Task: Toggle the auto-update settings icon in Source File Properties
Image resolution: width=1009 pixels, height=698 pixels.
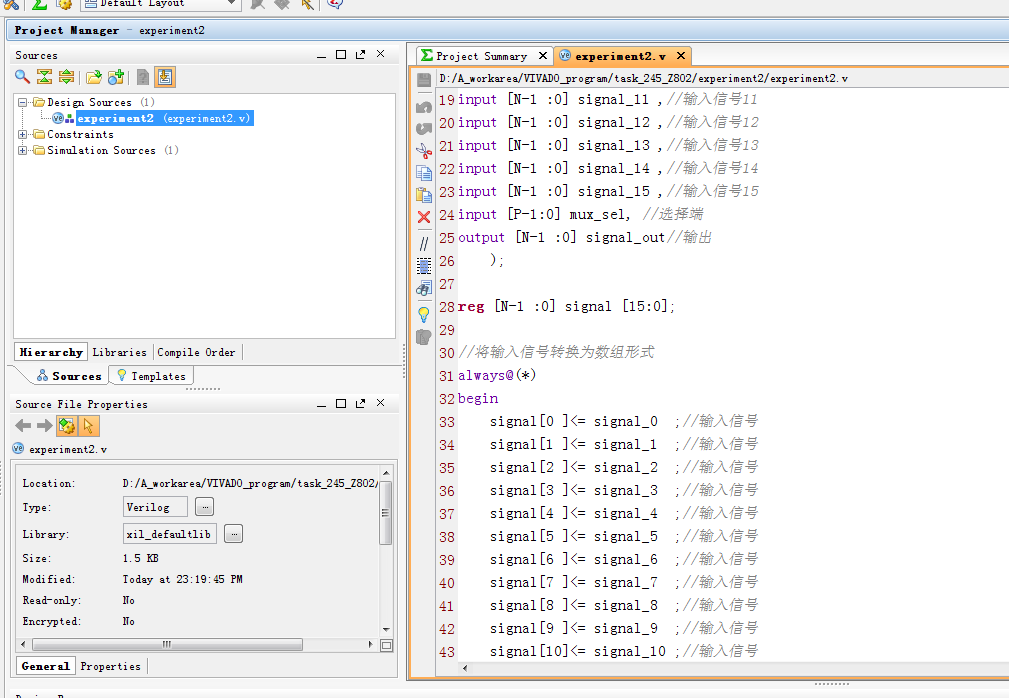Action: [x=66, y=426]
